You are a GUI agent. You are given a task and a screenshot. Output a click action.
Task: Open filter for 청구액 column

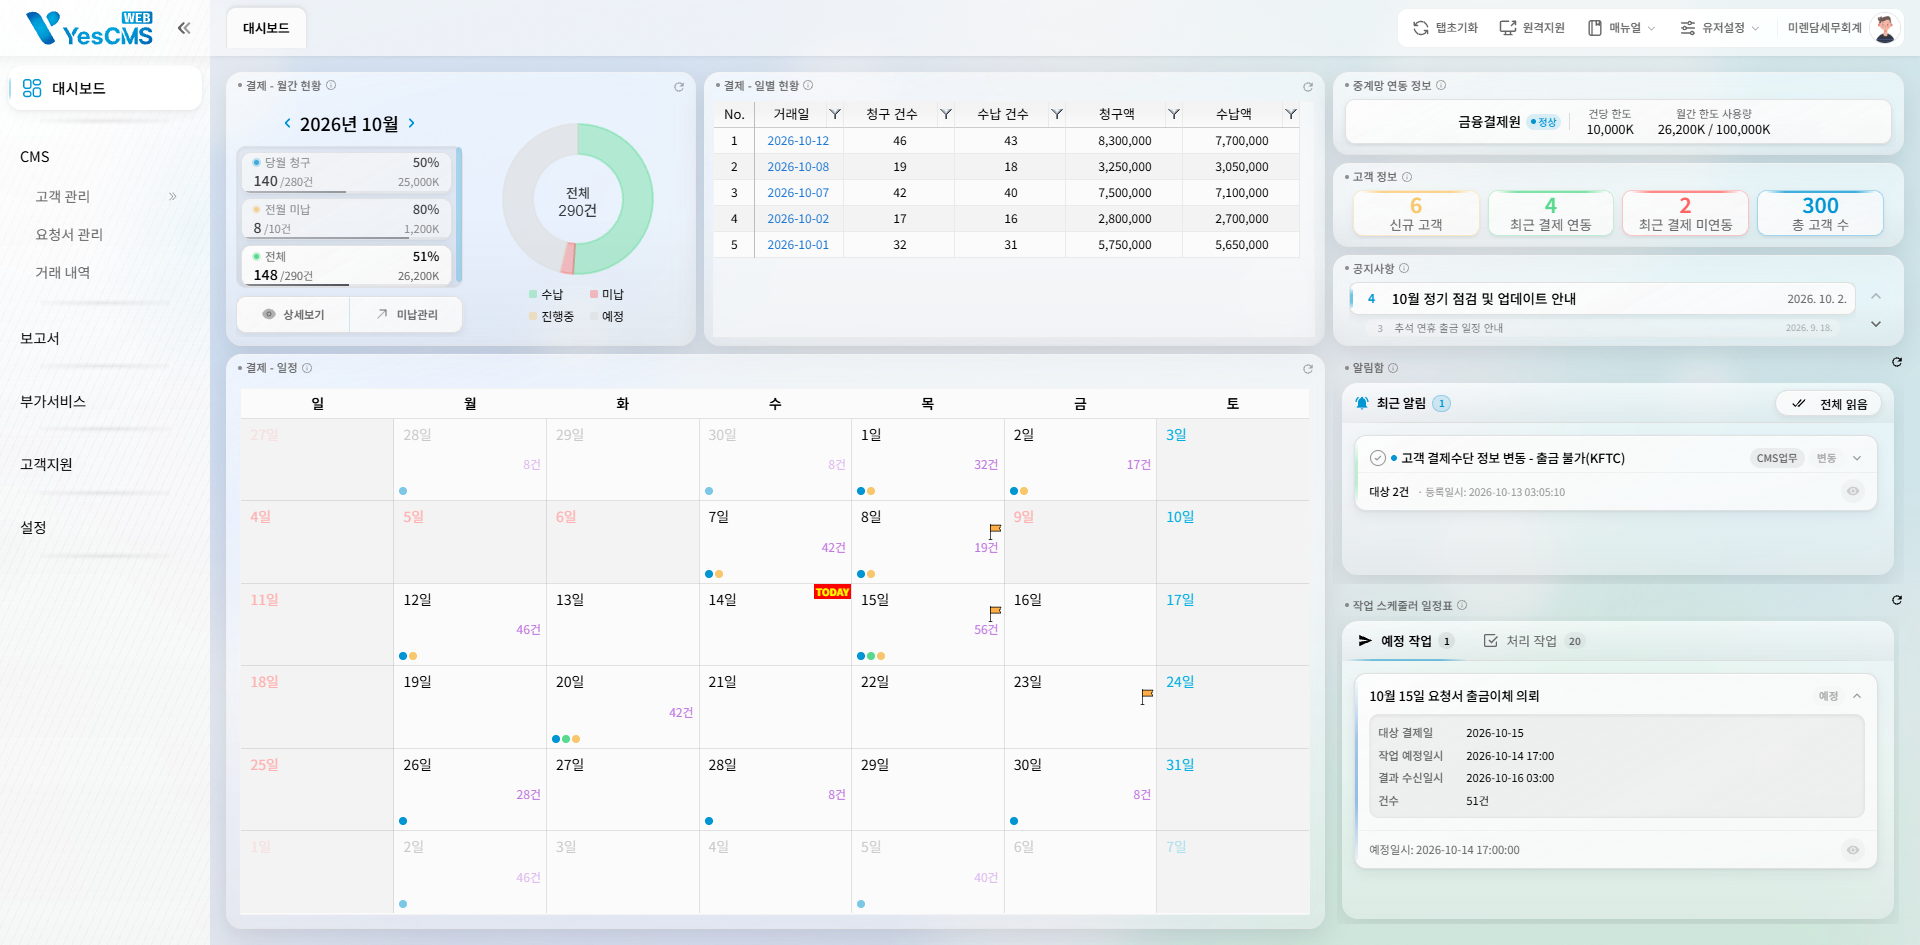click(1174, 114)
